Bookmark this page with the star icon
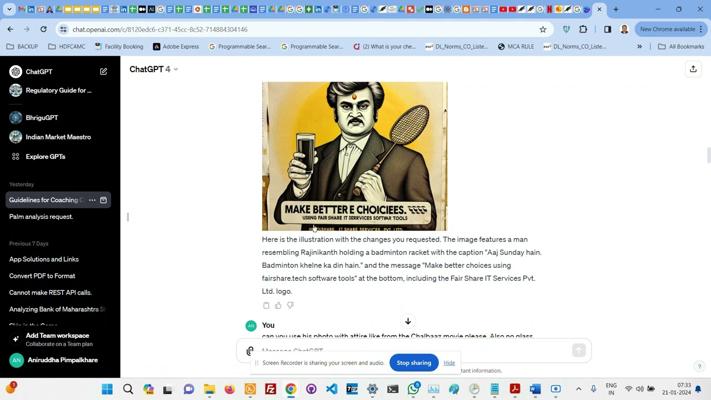711x400 pixels. coord(543,29)
